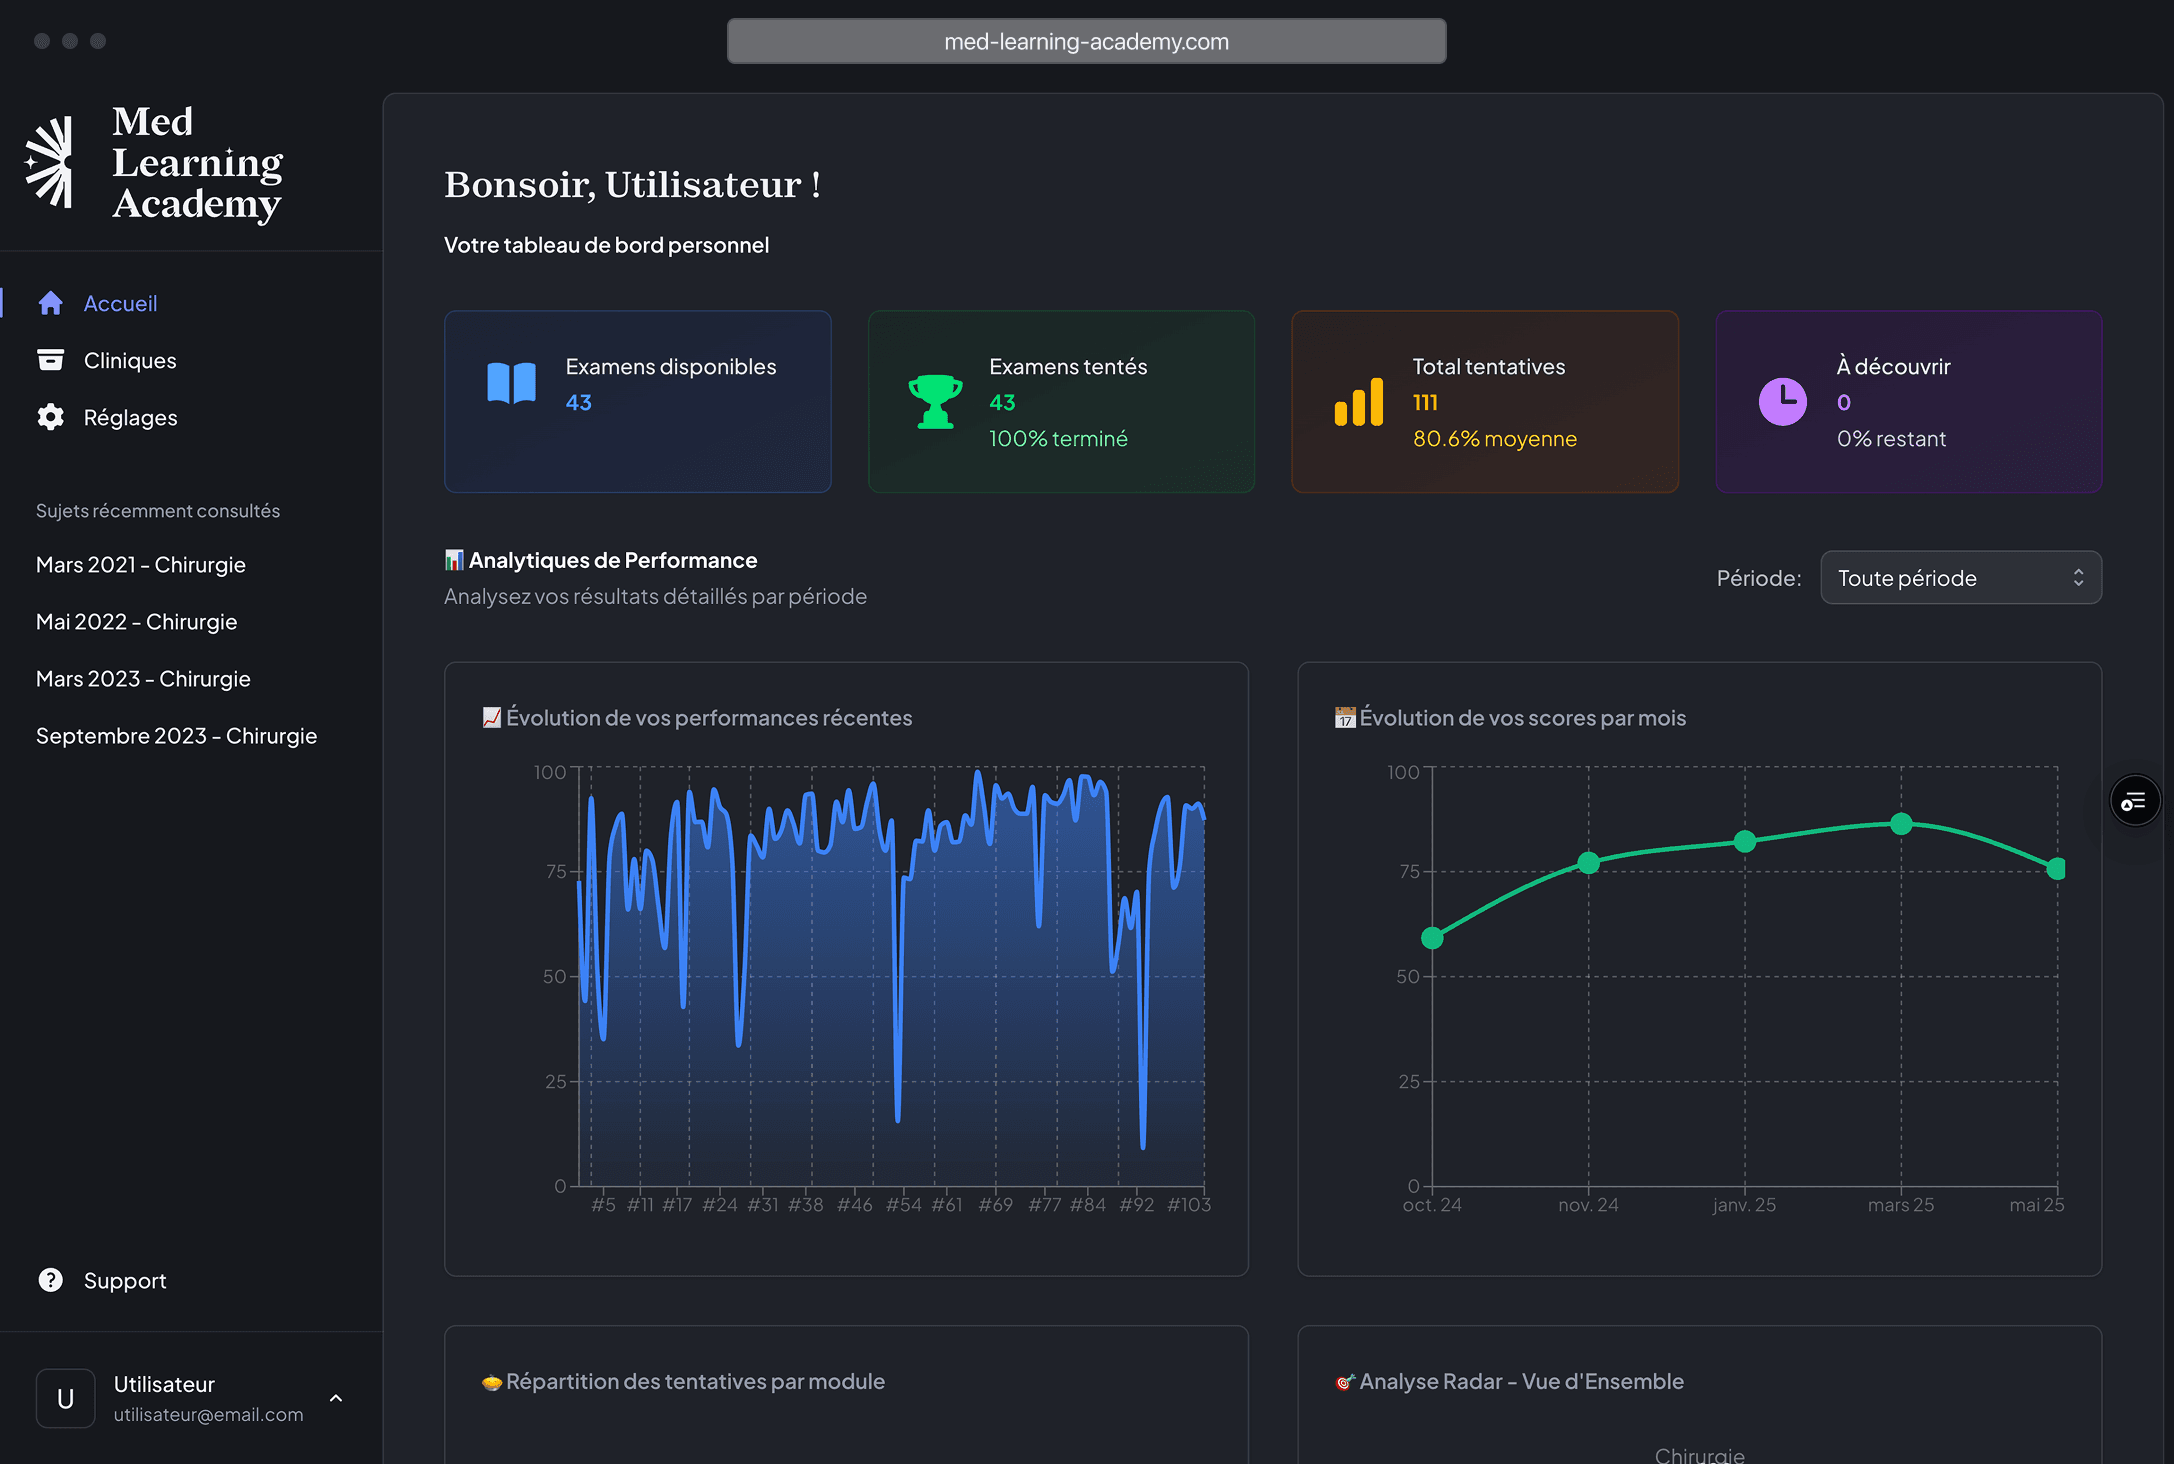Click the clock icon on À découvrir card
The image size is (2174, 1464).
(x=1783, y=400)
